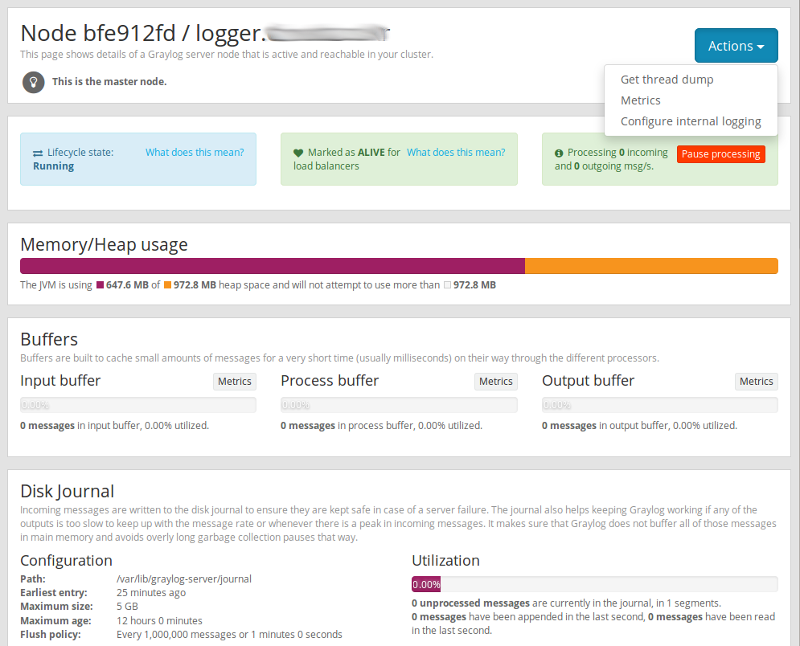Viewport: 800px width, 646px height.
Task: Click the lifecycle state arrows icon
Action: coord(37,153)
